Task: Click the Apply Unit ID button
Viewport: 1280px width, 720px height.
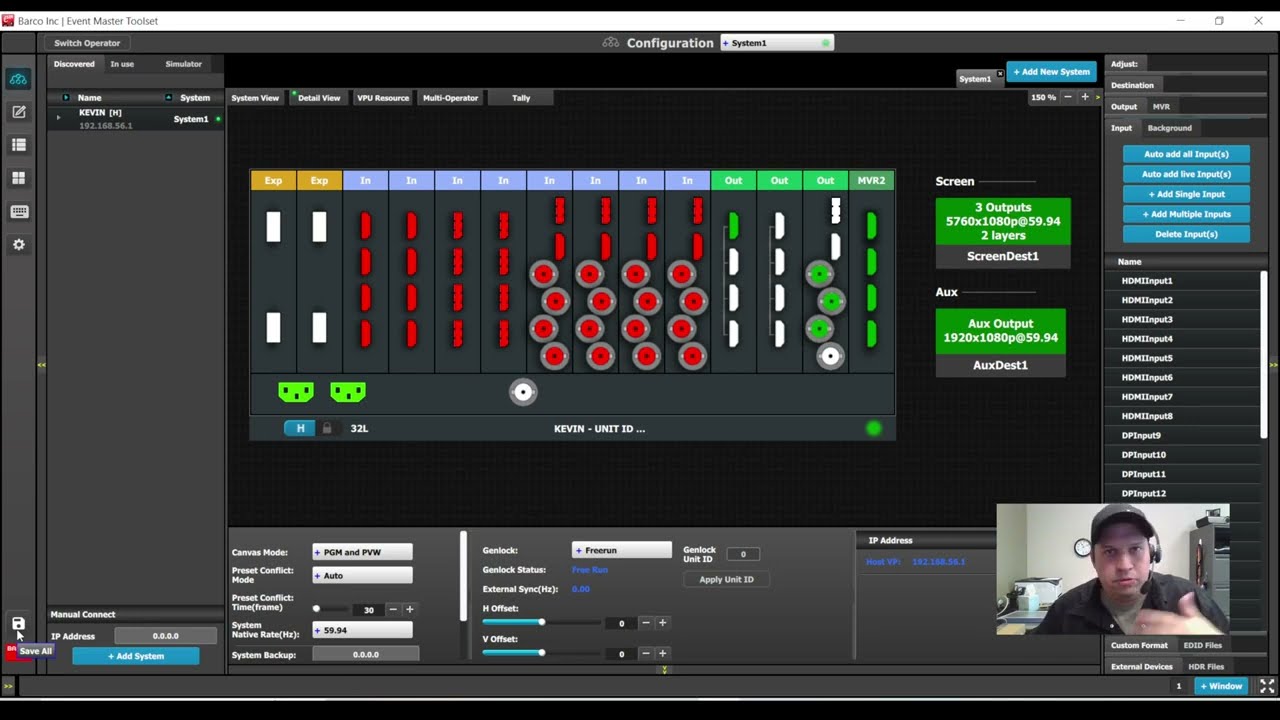Action: [726, 580]
